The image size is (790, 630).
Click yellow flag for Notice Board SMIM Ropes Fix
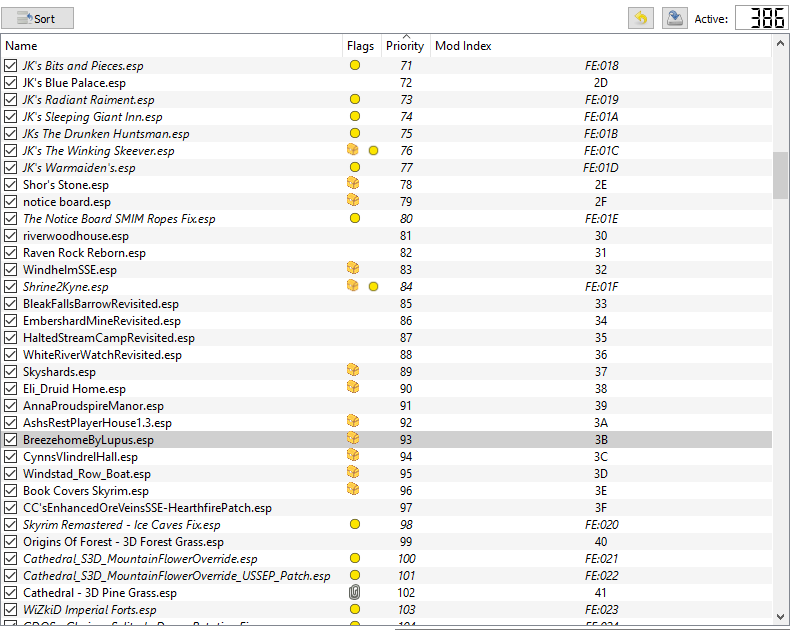(355, 218)
